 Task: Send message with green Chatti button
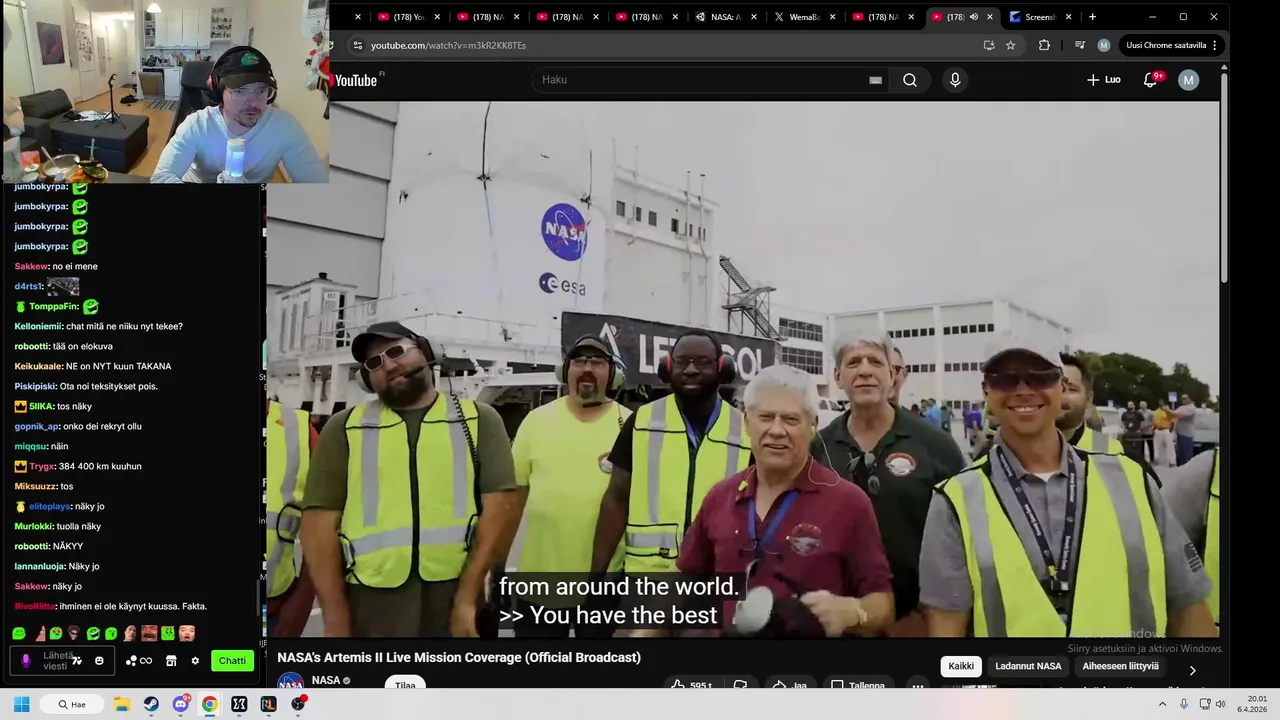click(232, 661)
